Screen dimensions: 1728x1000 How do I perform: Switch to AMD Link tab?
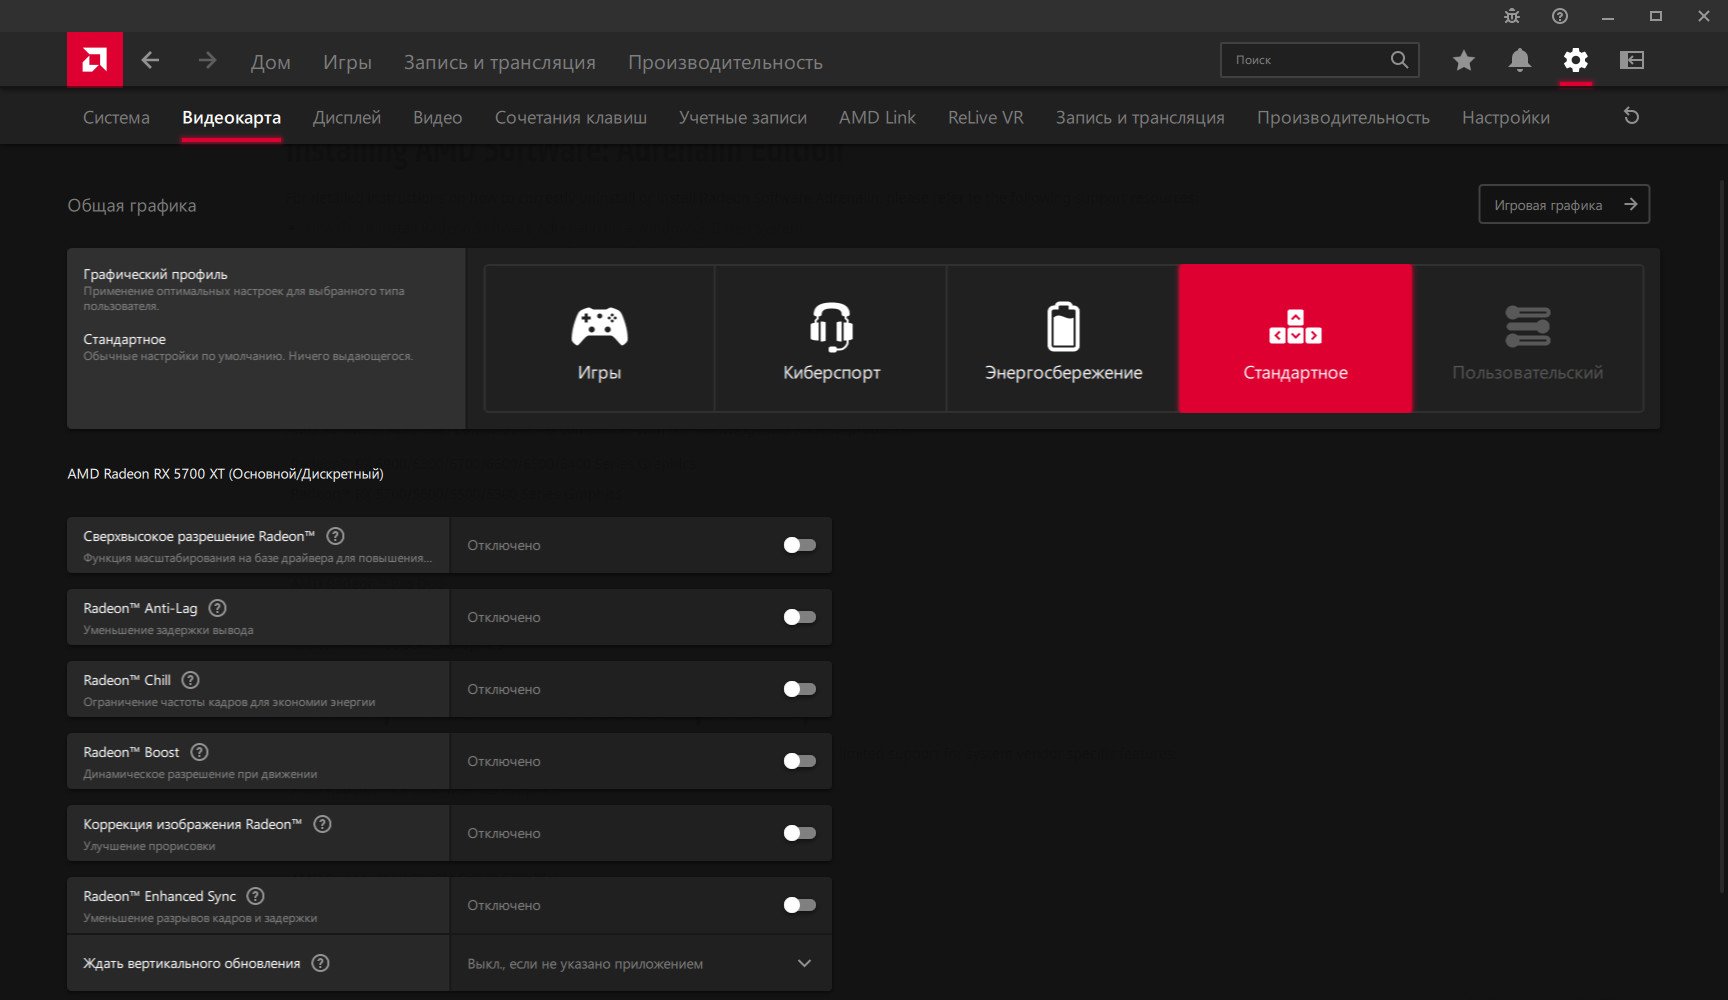click(x=877, y=117)
